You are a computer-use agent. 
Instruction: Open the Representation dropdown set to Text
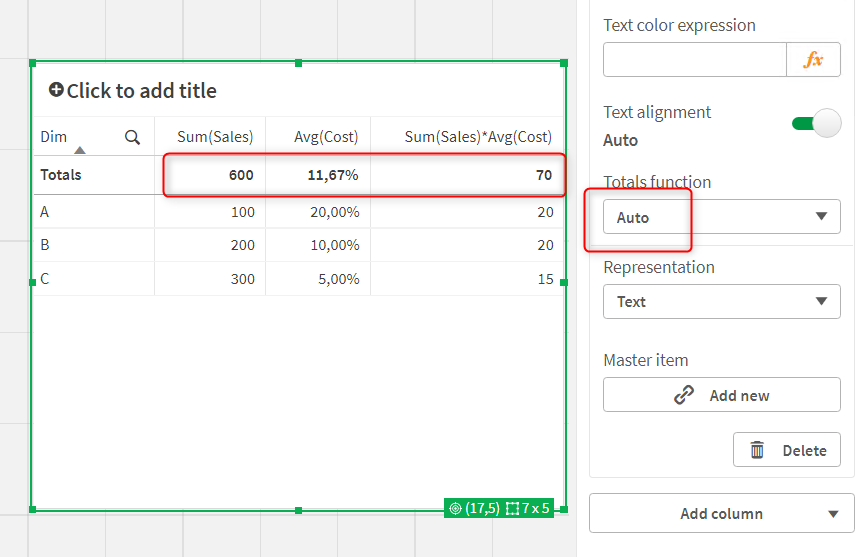pos(721,301)
